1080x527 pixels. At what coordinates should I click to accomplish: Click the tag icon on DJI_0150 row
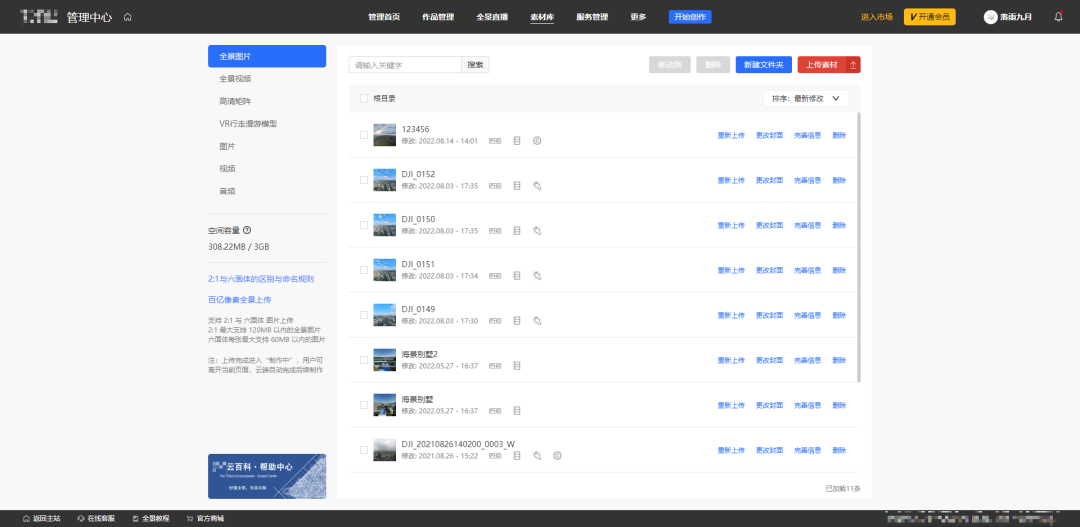point(537,231)
